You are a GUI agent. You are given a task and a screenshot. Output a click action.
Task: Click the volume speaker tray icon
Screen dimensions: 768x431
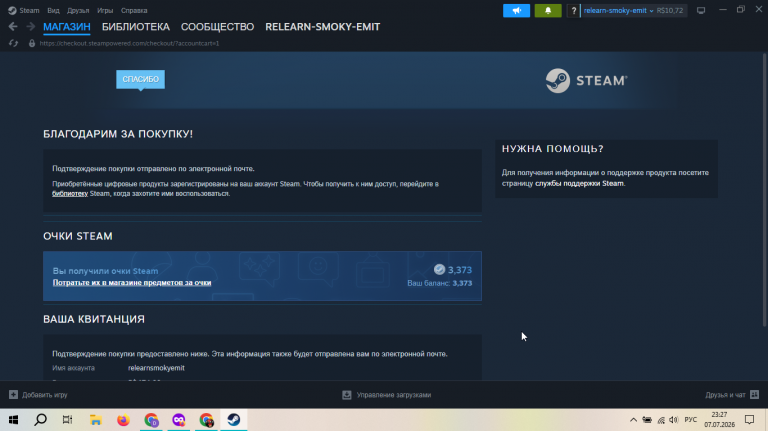tap(674, 420)
